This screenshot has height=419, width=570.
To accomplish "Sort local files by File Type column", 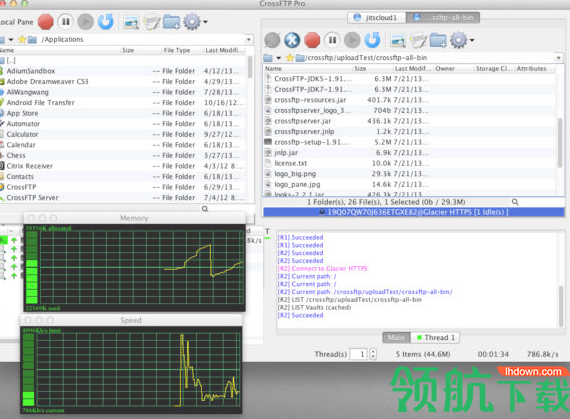I will click(x=182, y=50).
